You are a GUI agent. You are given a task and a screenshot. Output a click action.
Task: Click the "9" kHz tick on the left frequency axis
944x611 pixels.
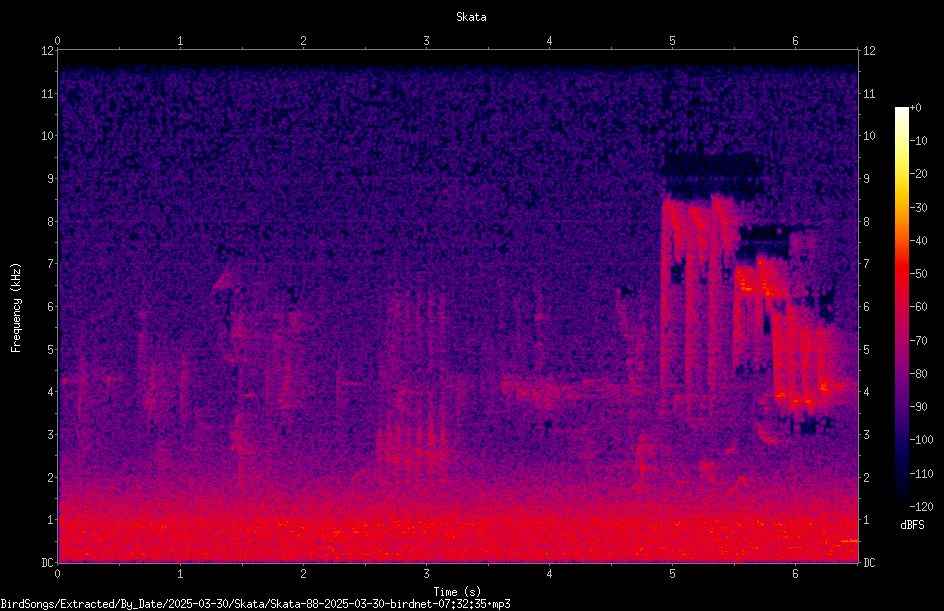[x=51, y=179]
